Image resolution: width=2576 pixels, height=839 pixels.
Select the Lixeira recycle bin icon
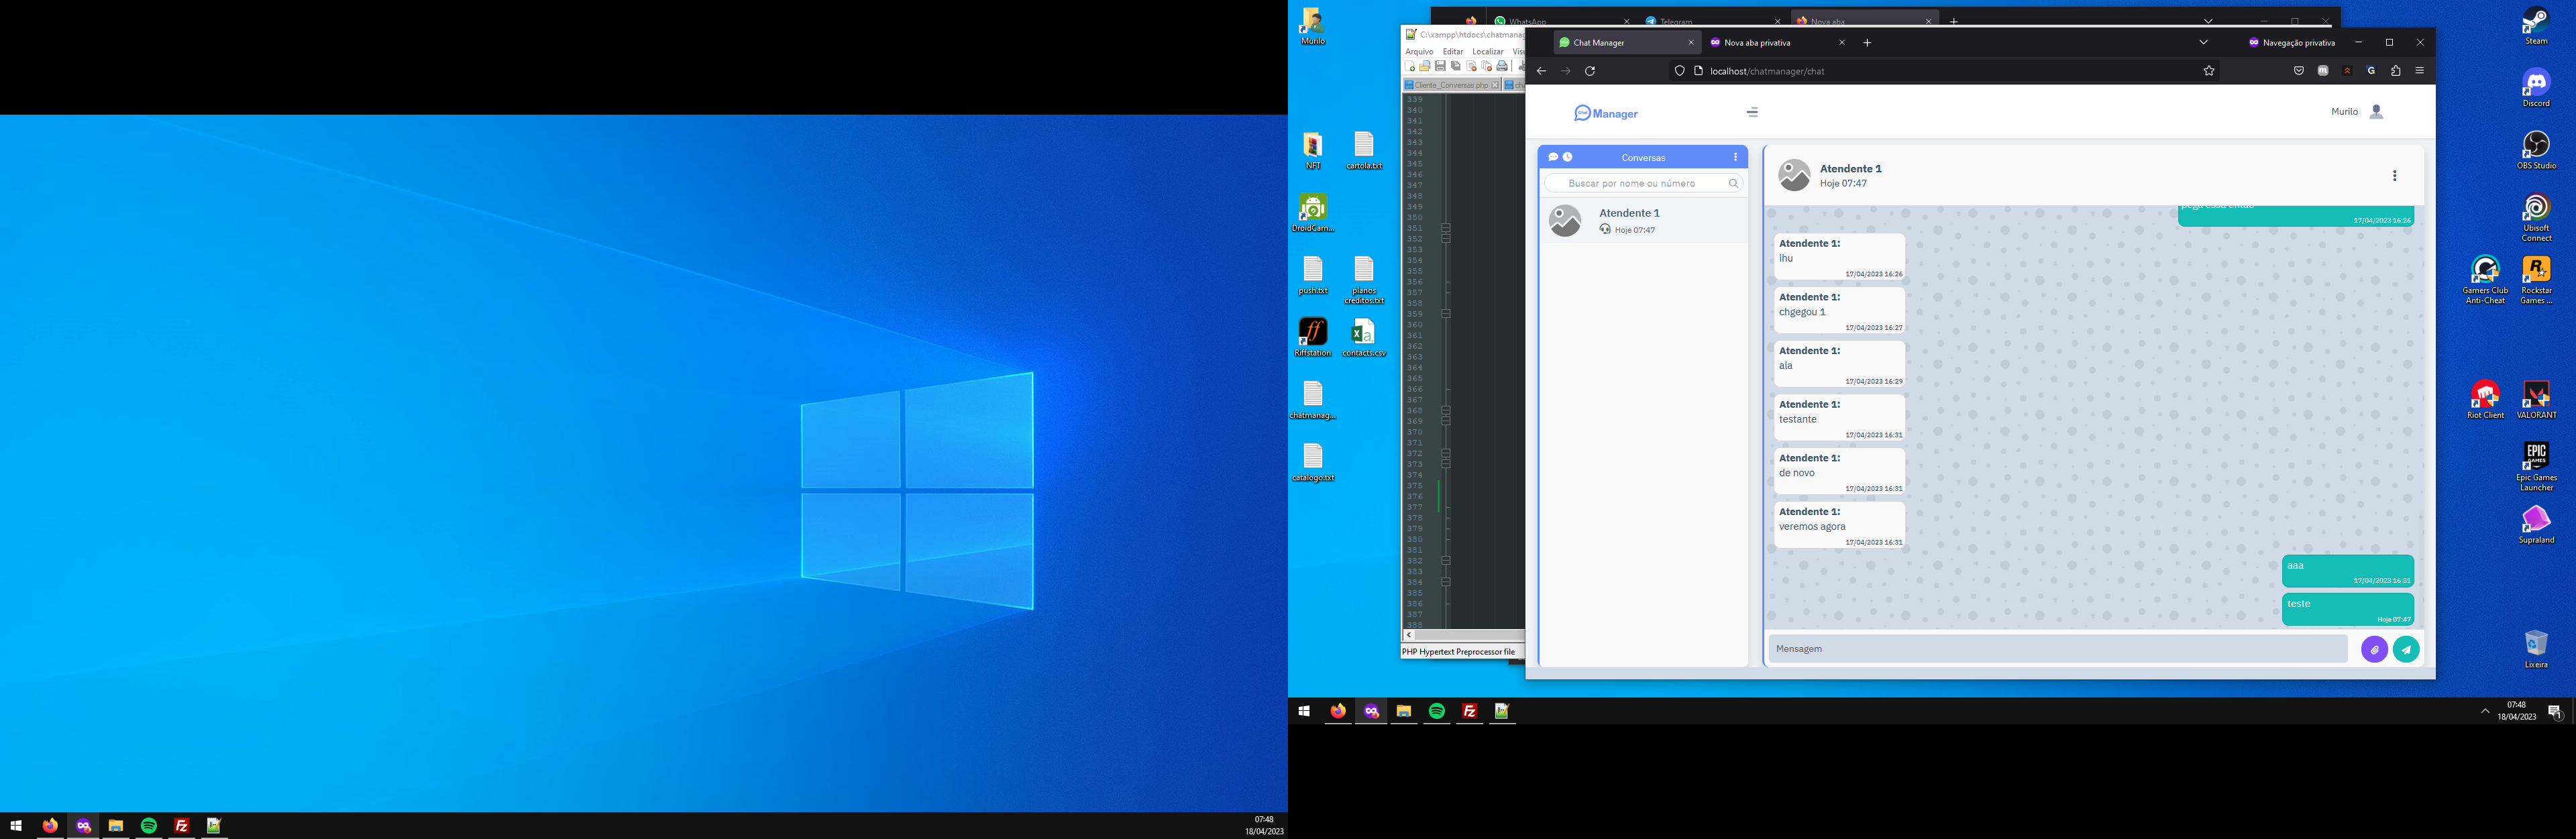click(x=2536, y=648)
